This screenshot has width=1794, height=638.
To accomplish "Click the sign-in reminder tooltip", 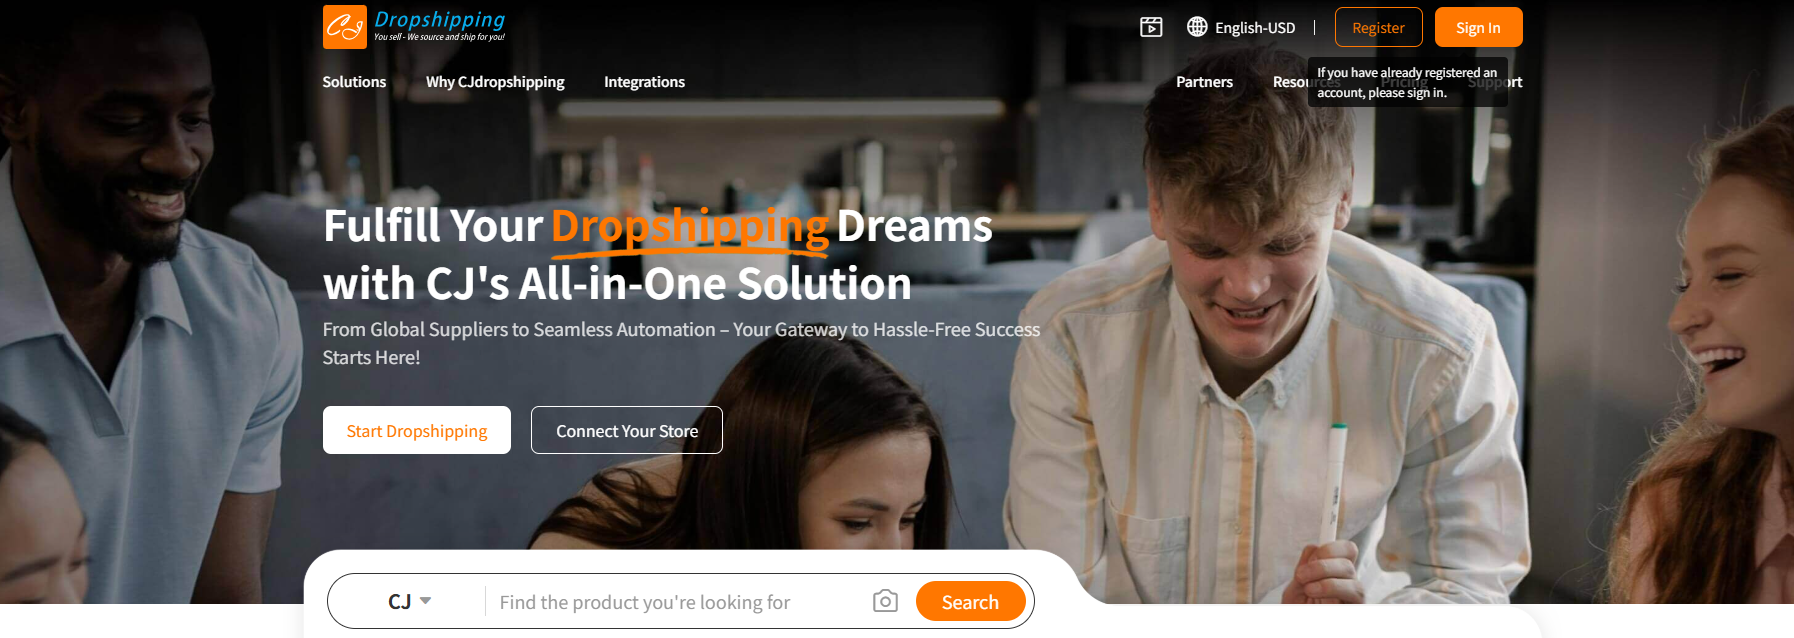I will tap(1407, 82).
